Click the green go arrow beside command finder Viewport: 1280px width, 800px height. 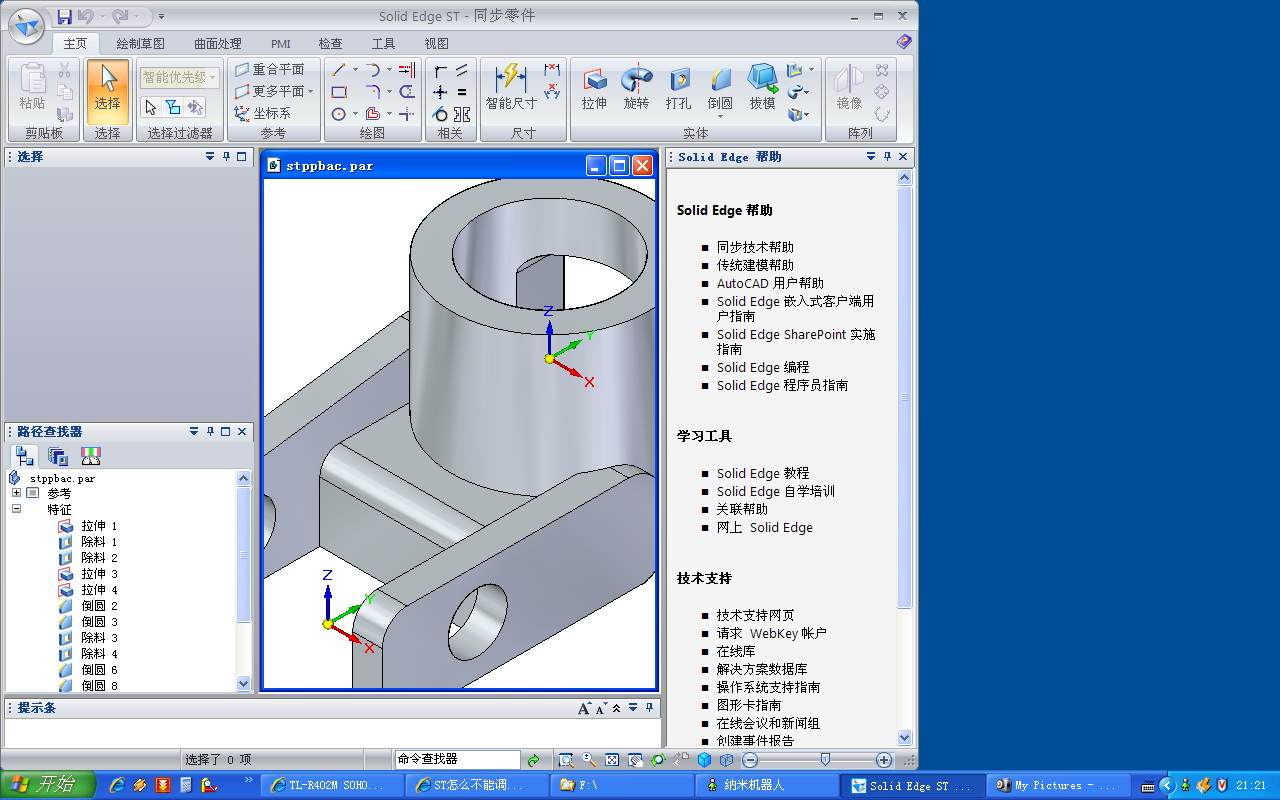click(533, 760)
